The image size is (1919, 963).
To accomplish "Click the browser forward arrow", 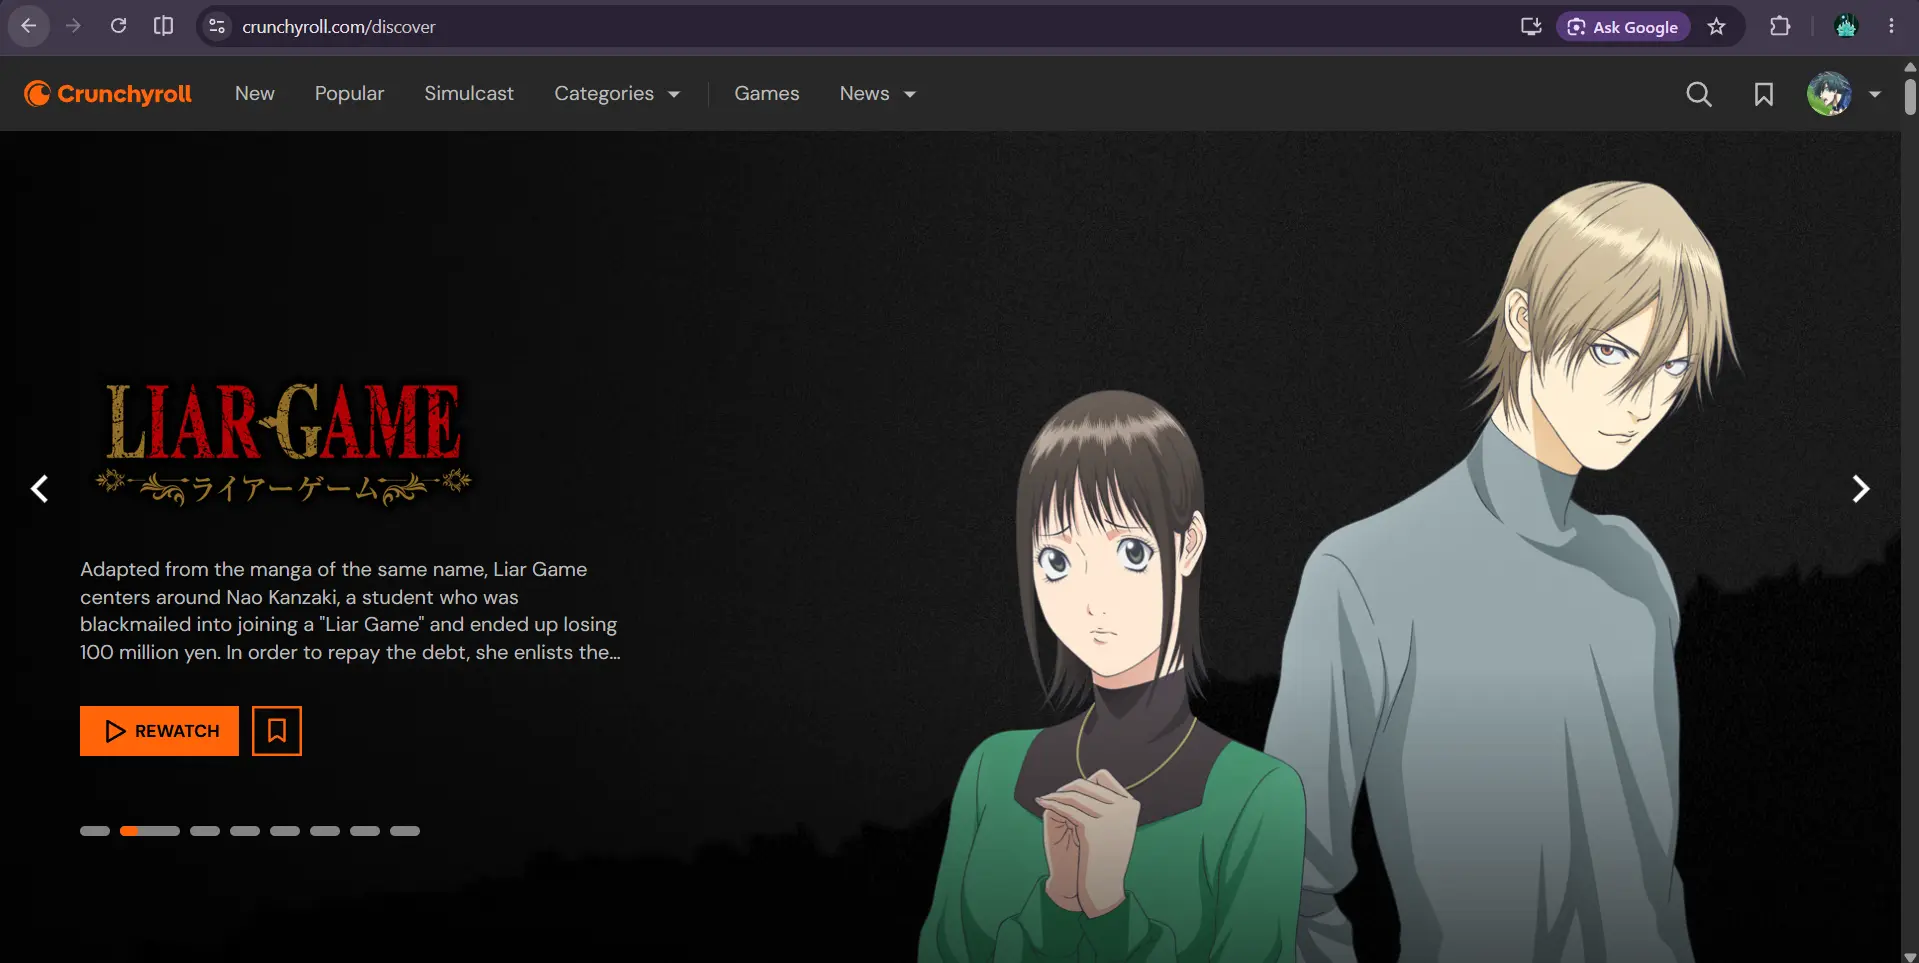I will coord(73,26).
